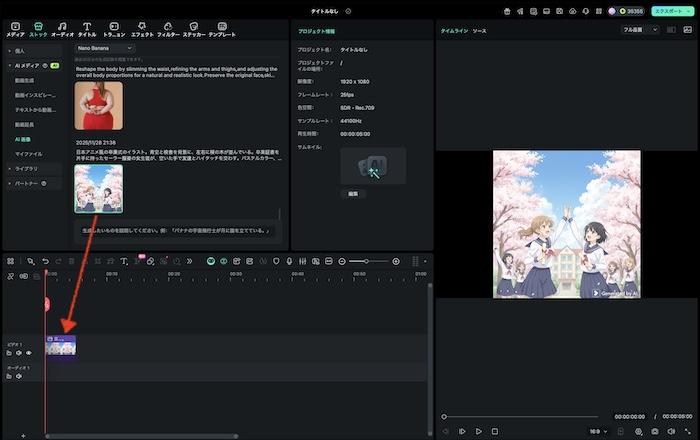Lock the ビデオ1 track

9,353
